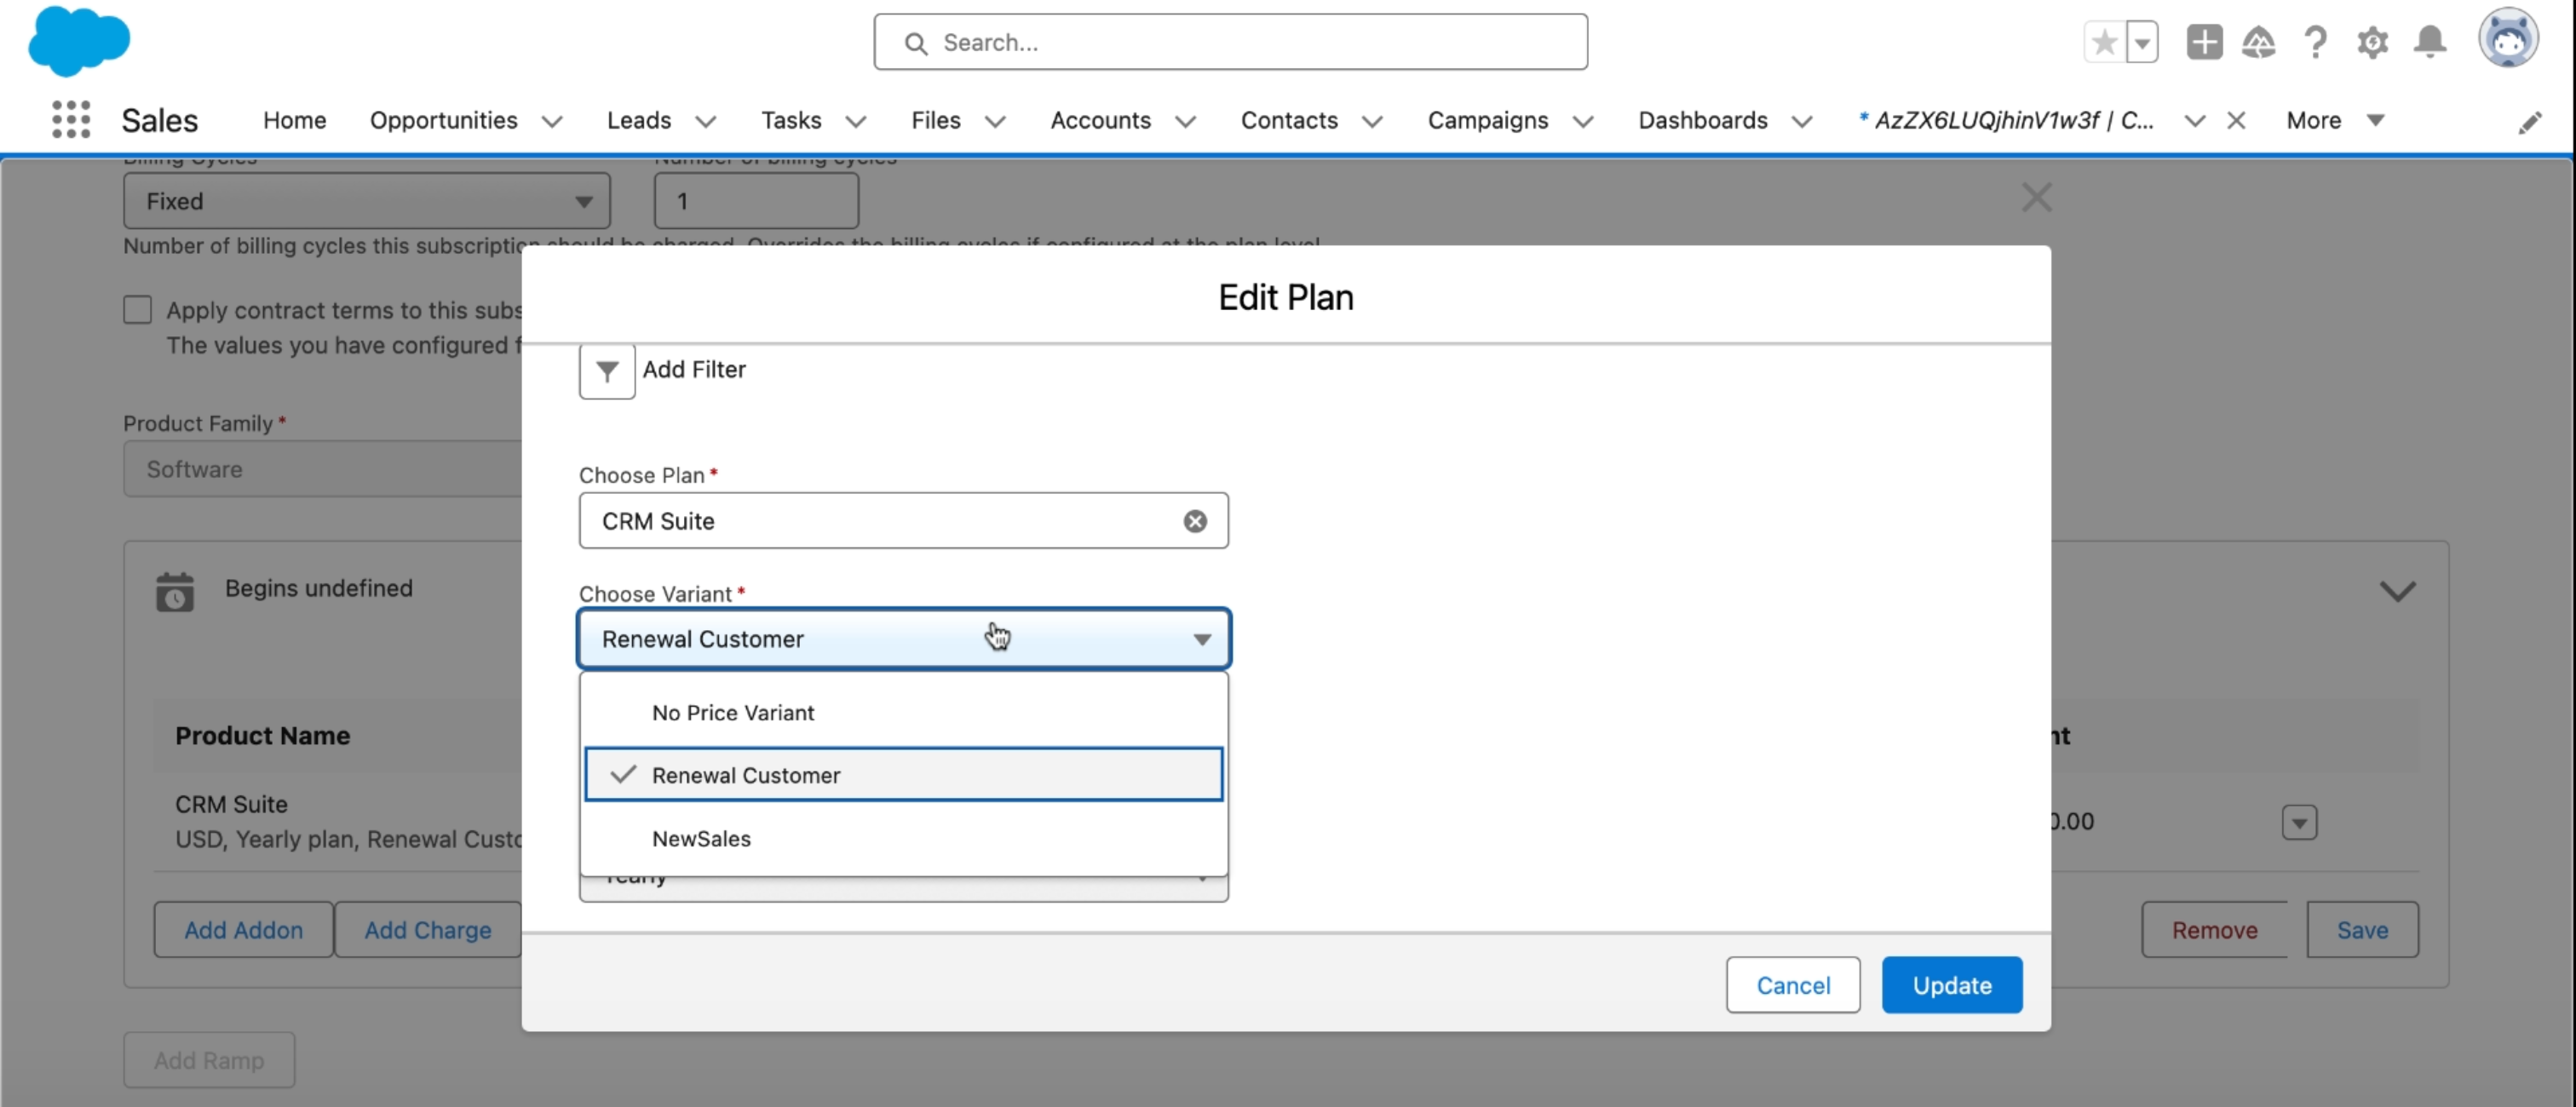Open the favorites list dropdown arrow
The width and height of the screenshot is (2576, 1107).
point(2142,42)
